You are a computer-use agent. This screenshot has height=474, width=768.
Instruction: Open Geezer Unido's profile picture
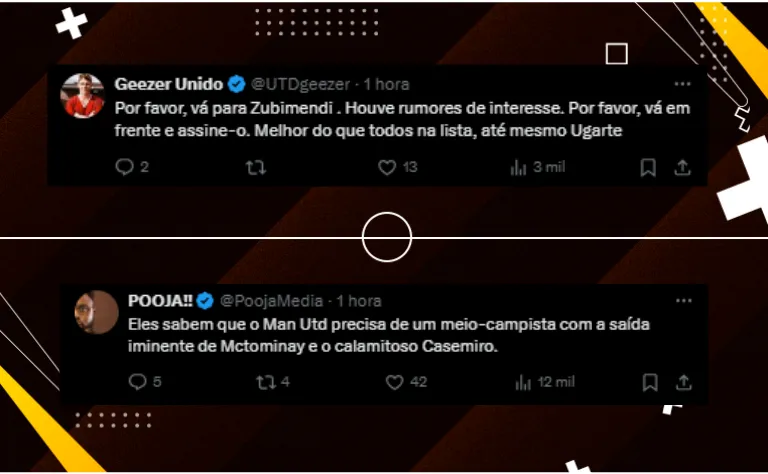click(82, 96)
